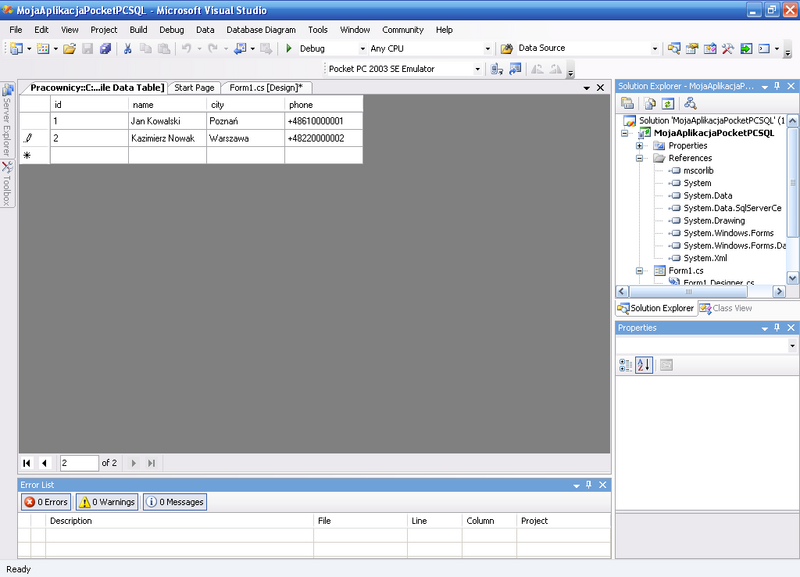Screen dimensions: 800x577
Task: Toggle auto-hide pin on Solution Explorer
Action: [x=777, y=86]
